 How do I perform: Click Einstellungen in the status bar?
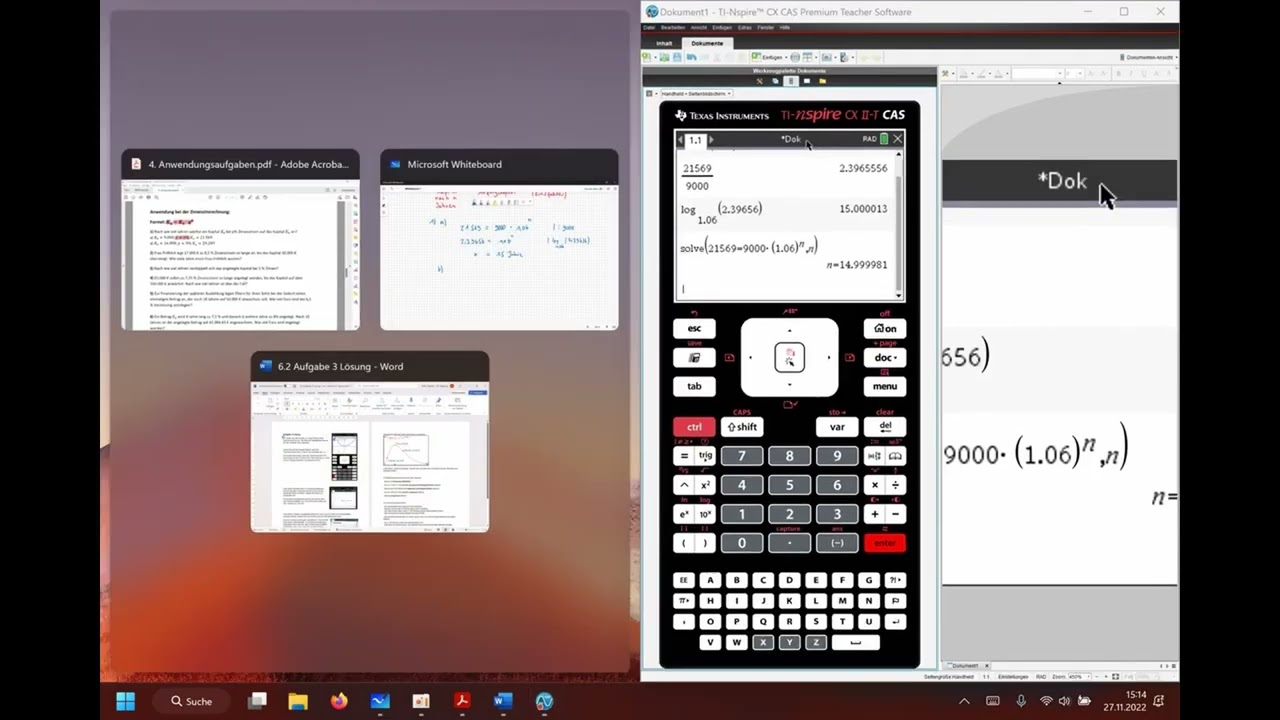pos(1013,677)
